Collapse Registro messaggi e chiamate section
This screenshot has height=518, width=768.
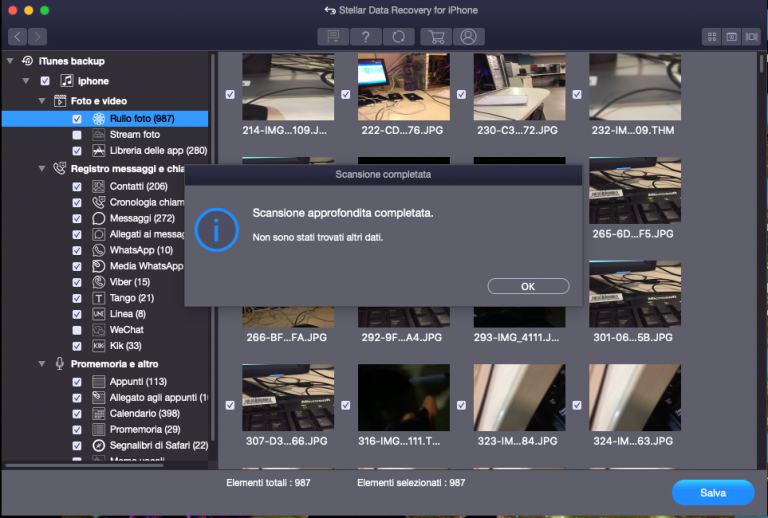[42, 168]
